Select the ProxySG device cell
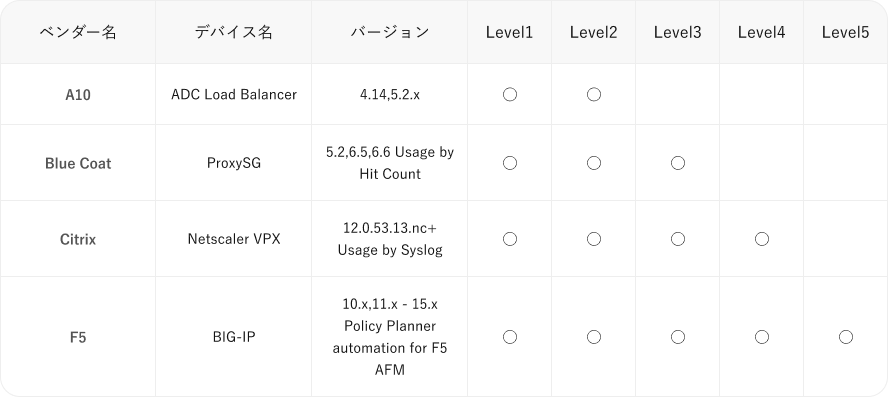This screenshot has width=888, height=397. pyautogui.click(x=234, y=163)
